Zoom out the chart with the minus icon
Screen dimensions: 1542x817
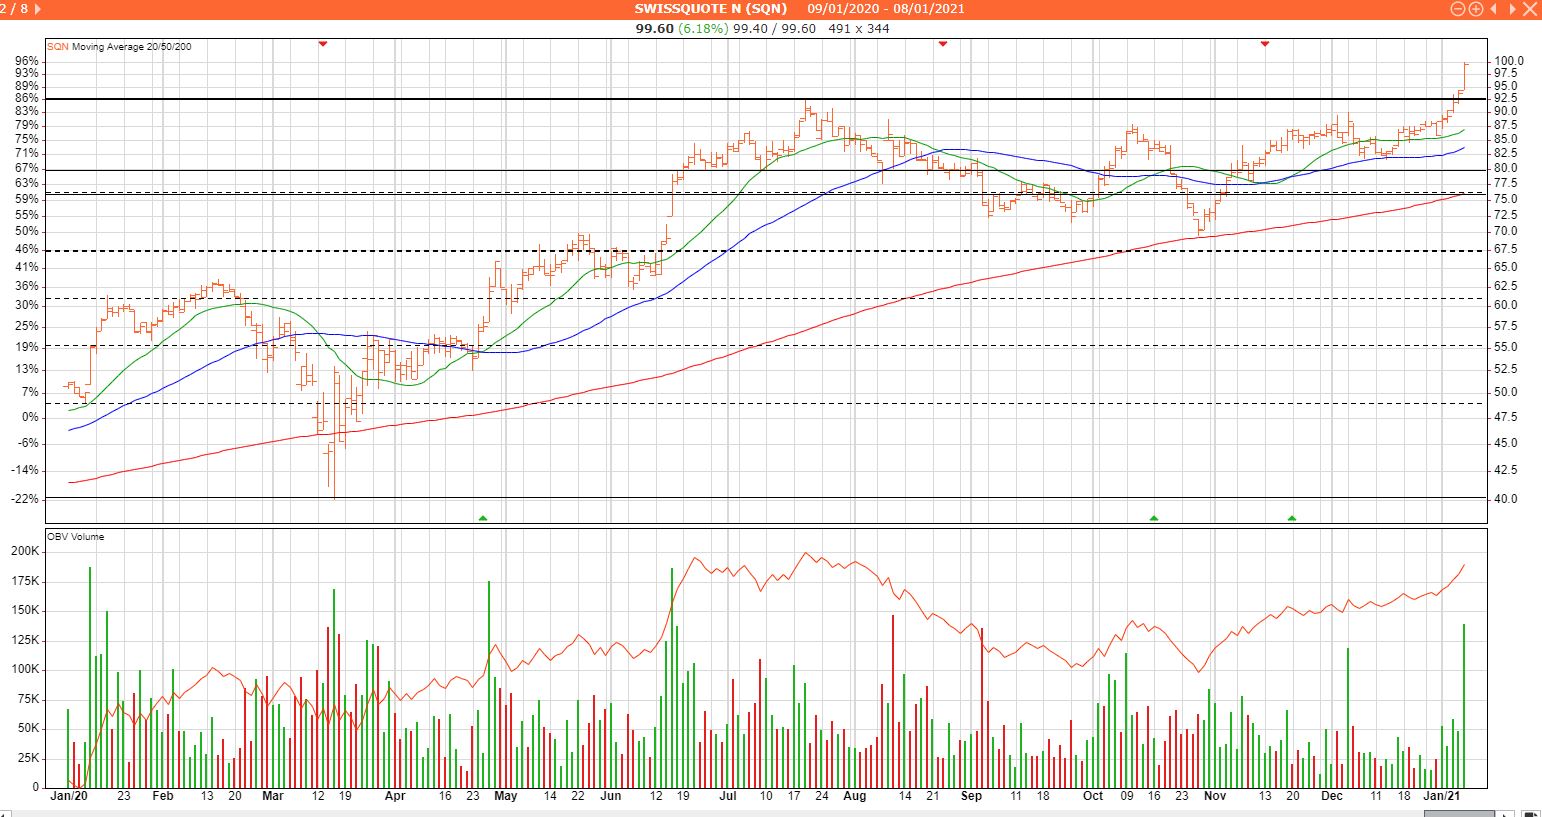point(1458,8)
